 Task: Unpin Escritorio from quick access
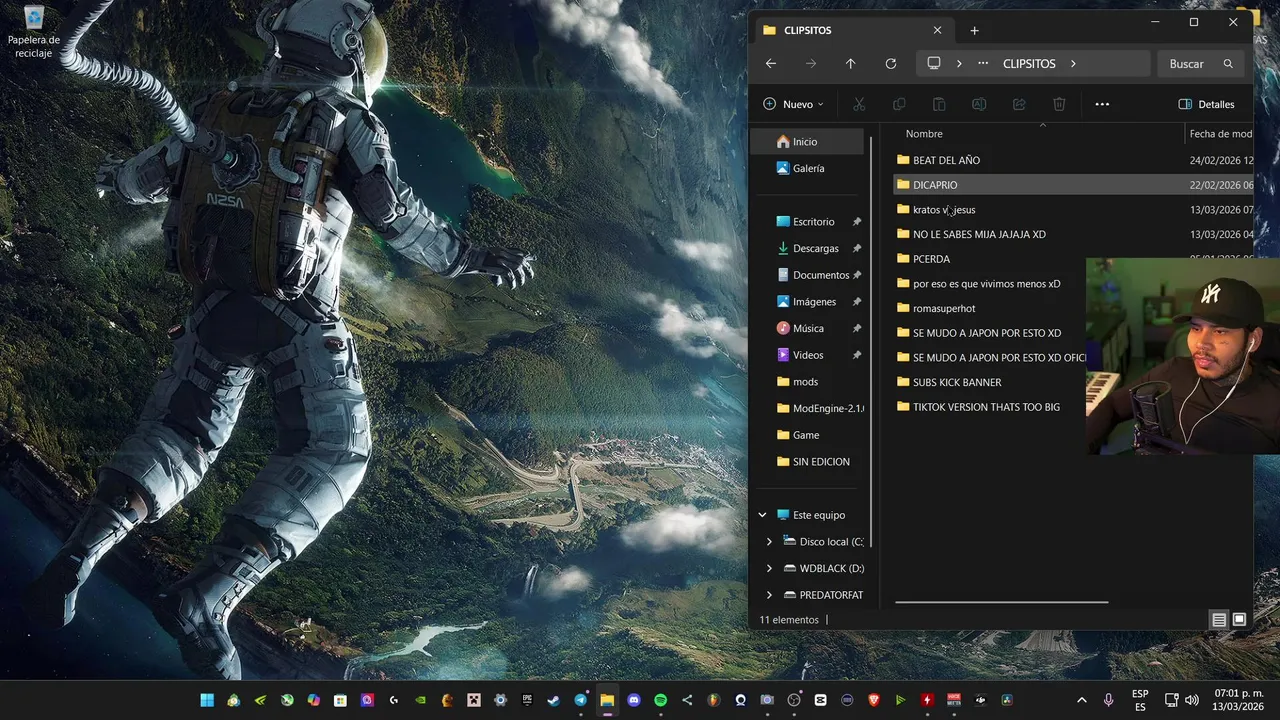coord(857,222)
